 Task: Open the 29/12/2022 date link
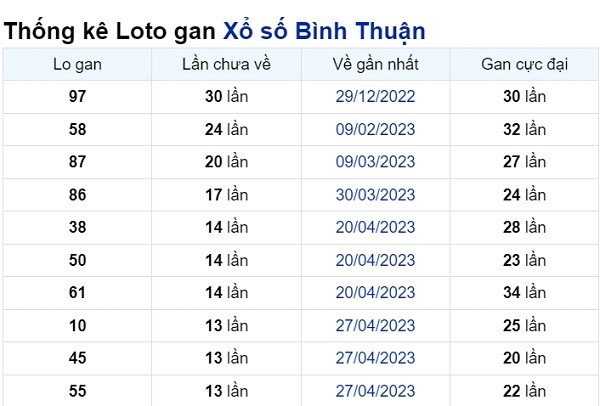[375, 96]
